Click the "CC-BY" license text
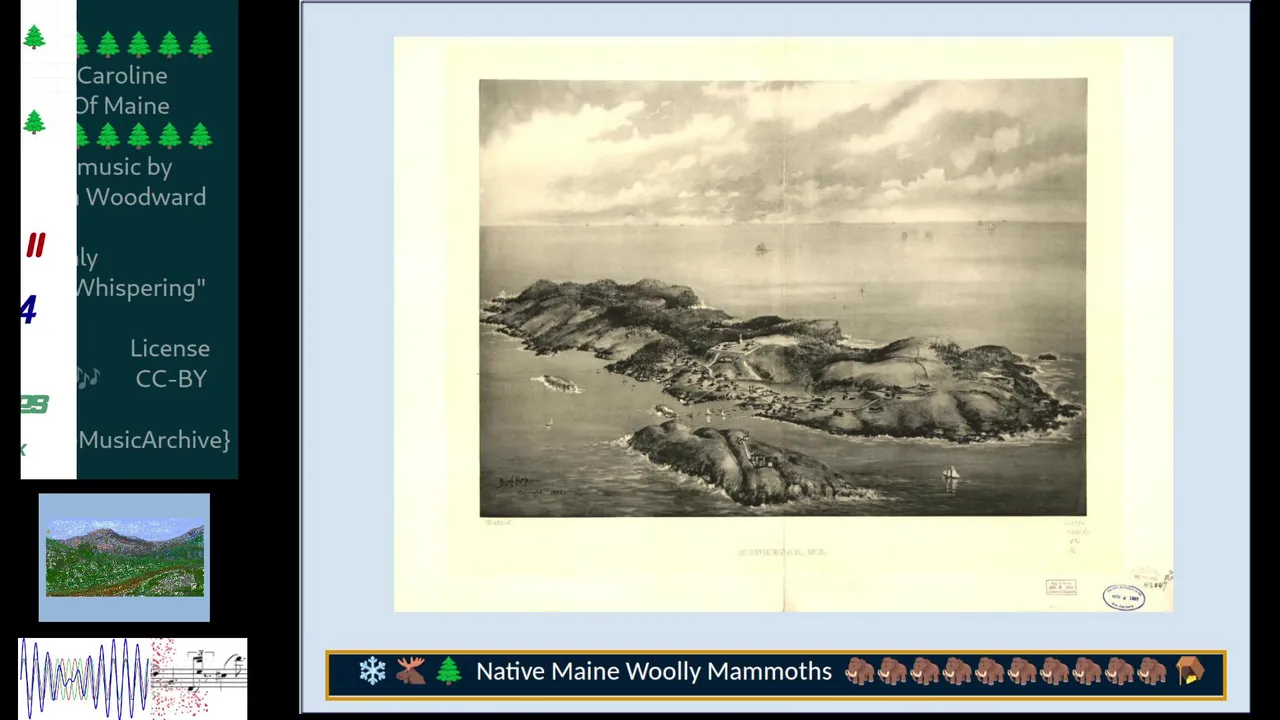This screenshot has height=720, width=1280. coord(171,379)
